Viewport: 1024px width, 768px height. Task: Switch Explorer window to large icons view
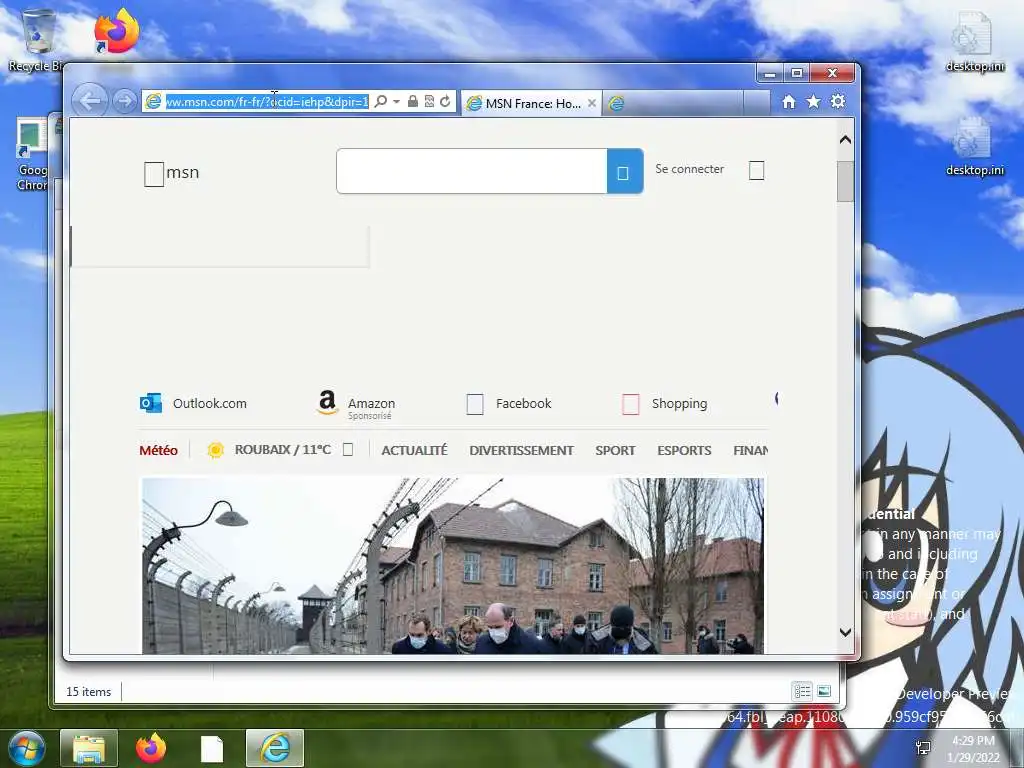824,691
